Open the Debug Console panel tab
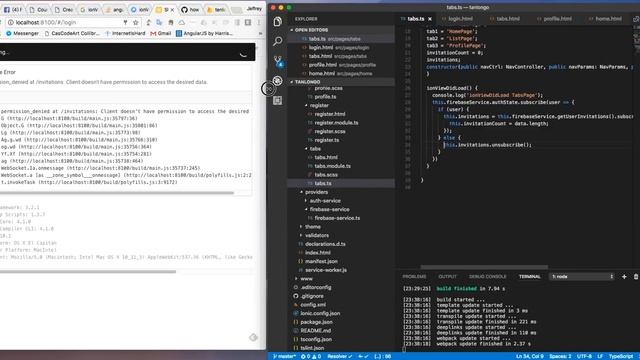The height and width of the screenshot is (360, 640). 487,277
